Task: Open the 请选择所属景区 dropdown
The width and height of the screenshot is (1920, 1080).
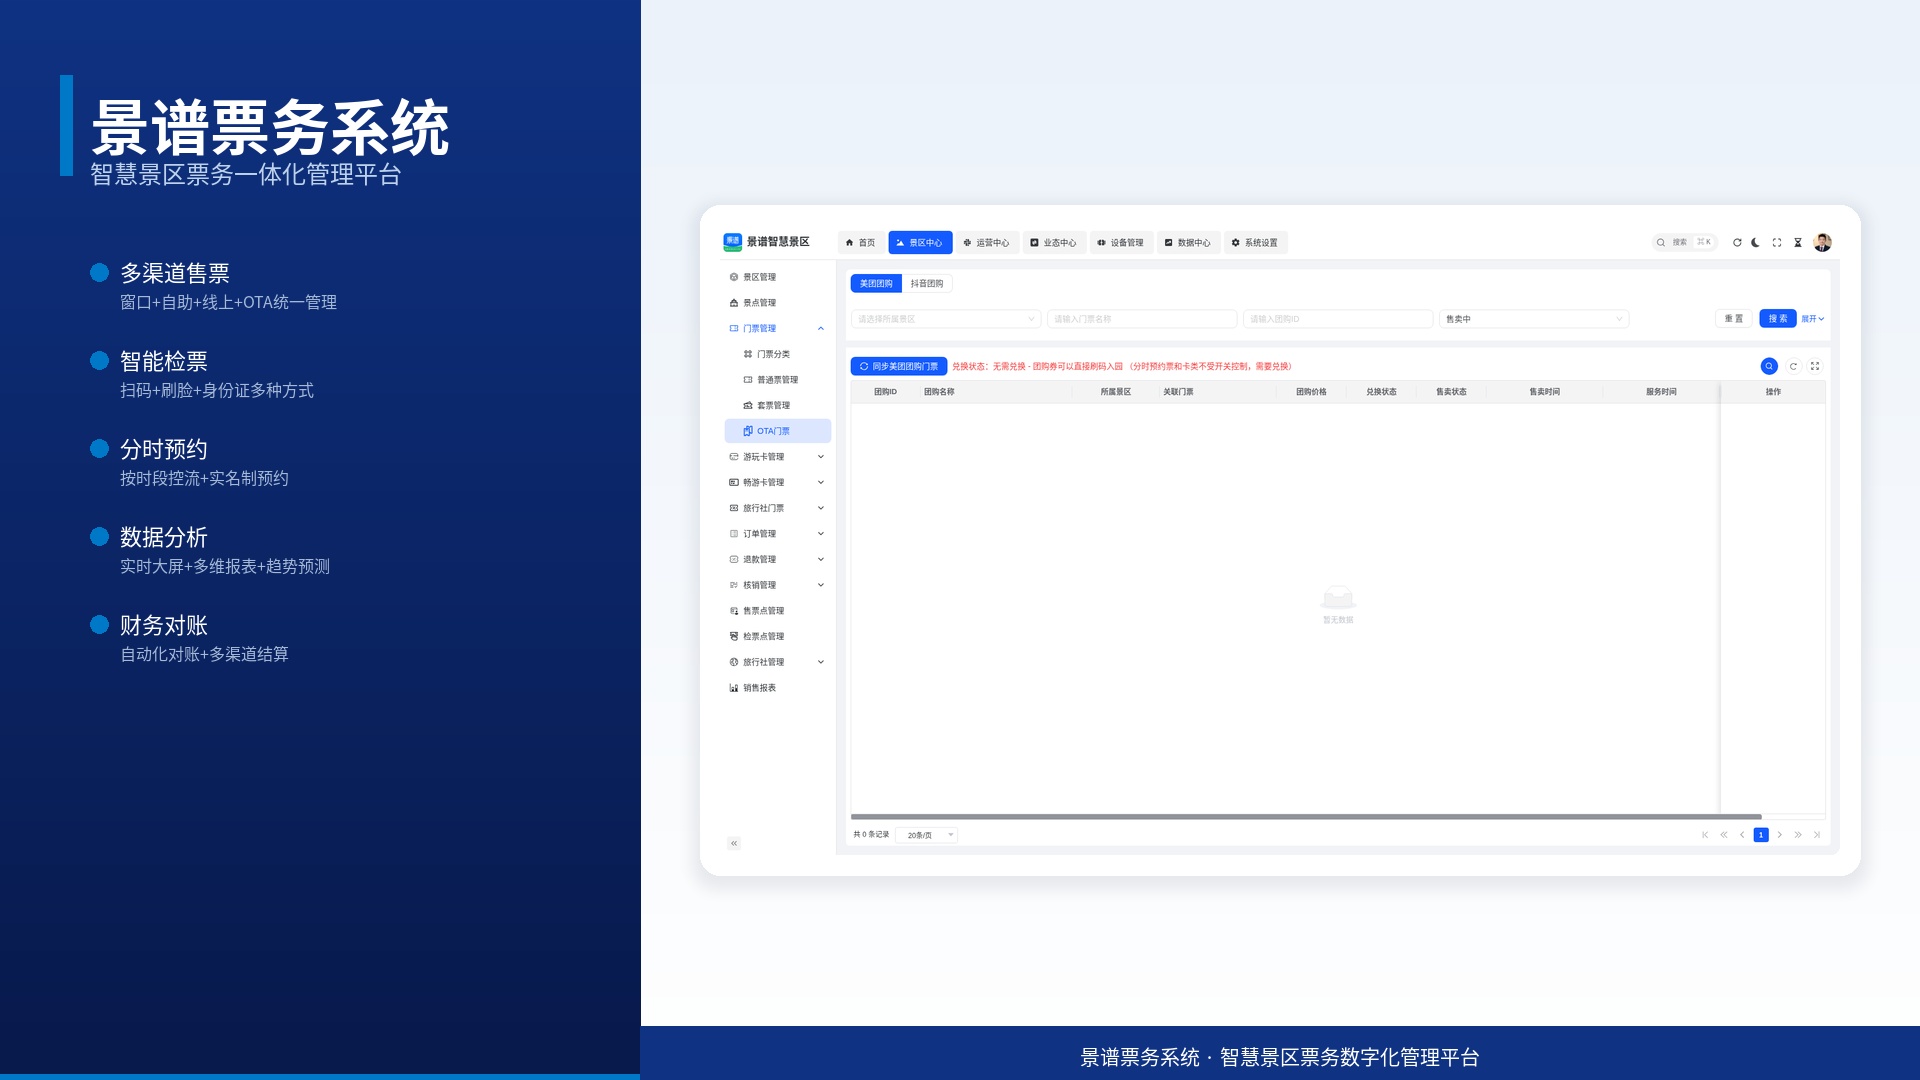Action: pyautogui.click(x=946, y=319)
